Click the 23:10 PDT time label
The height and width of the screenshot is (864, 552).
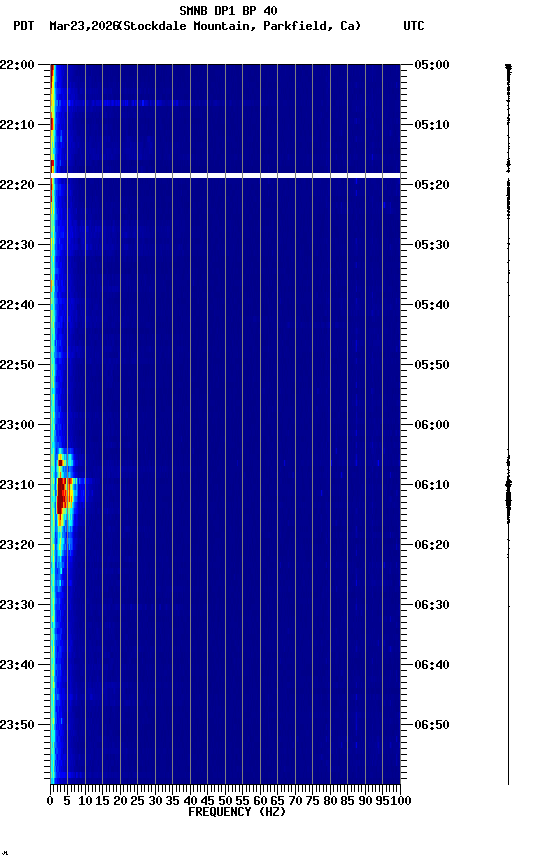click(17, 485)
